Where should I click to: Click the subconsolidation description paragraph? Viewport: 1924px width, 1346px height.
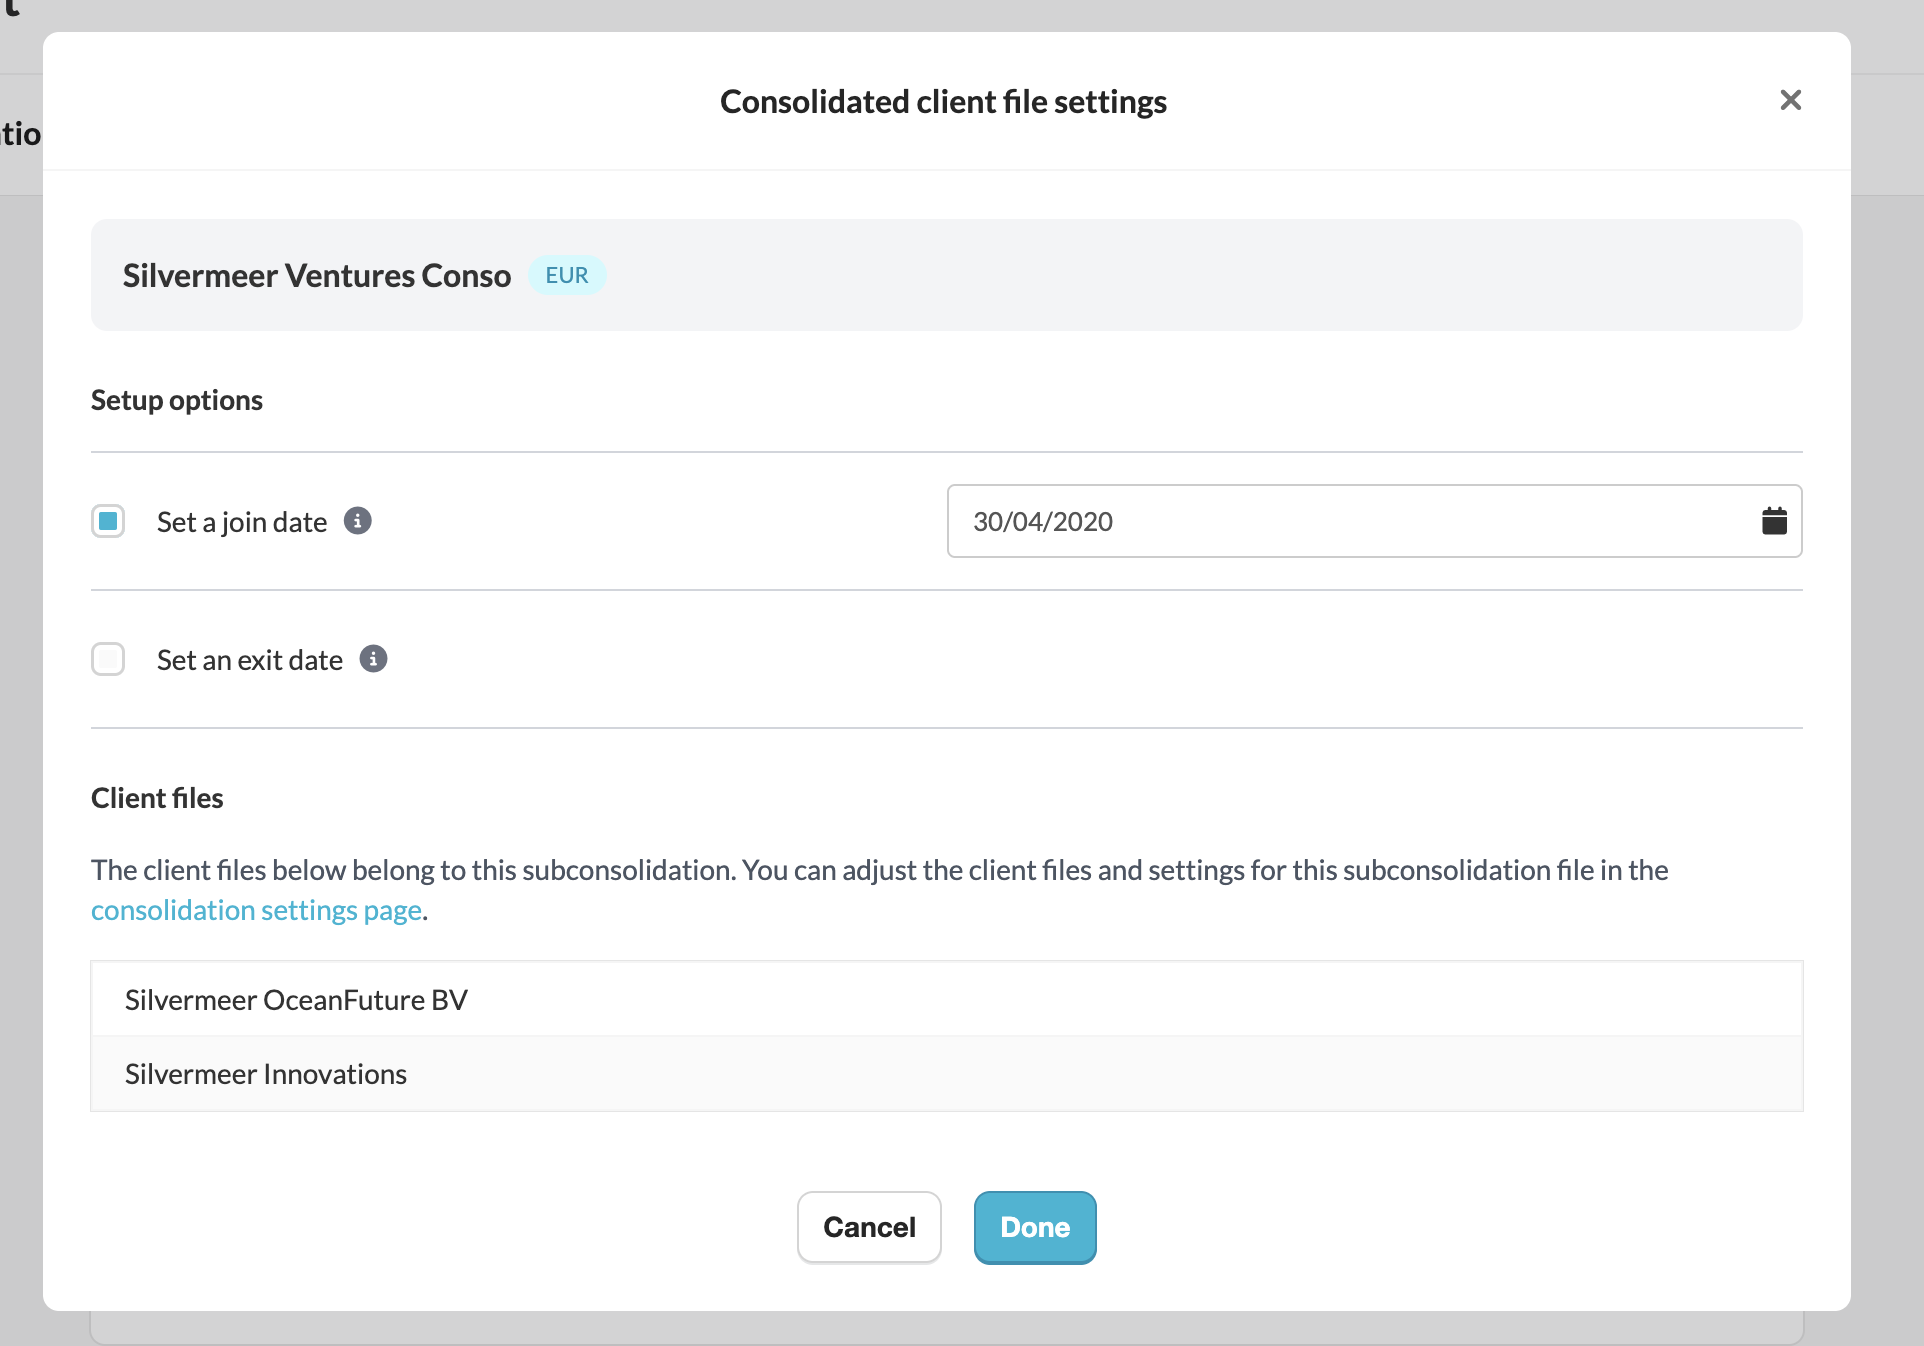pos(880,870)
